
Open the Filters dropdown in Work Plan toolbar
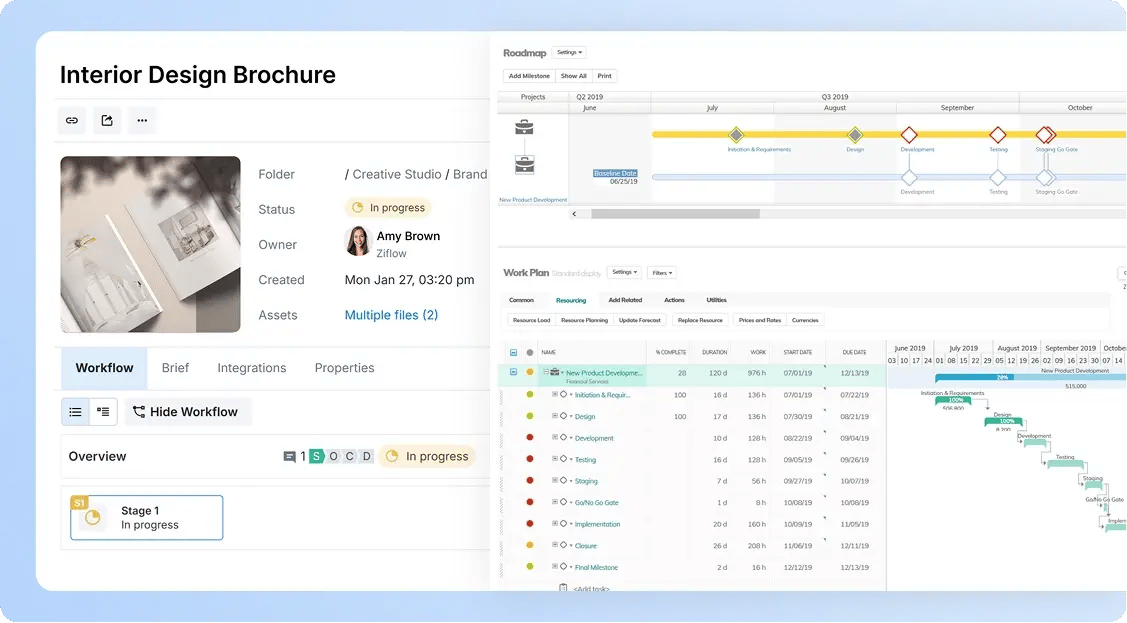pyautogui.click(x=660, y=271)
